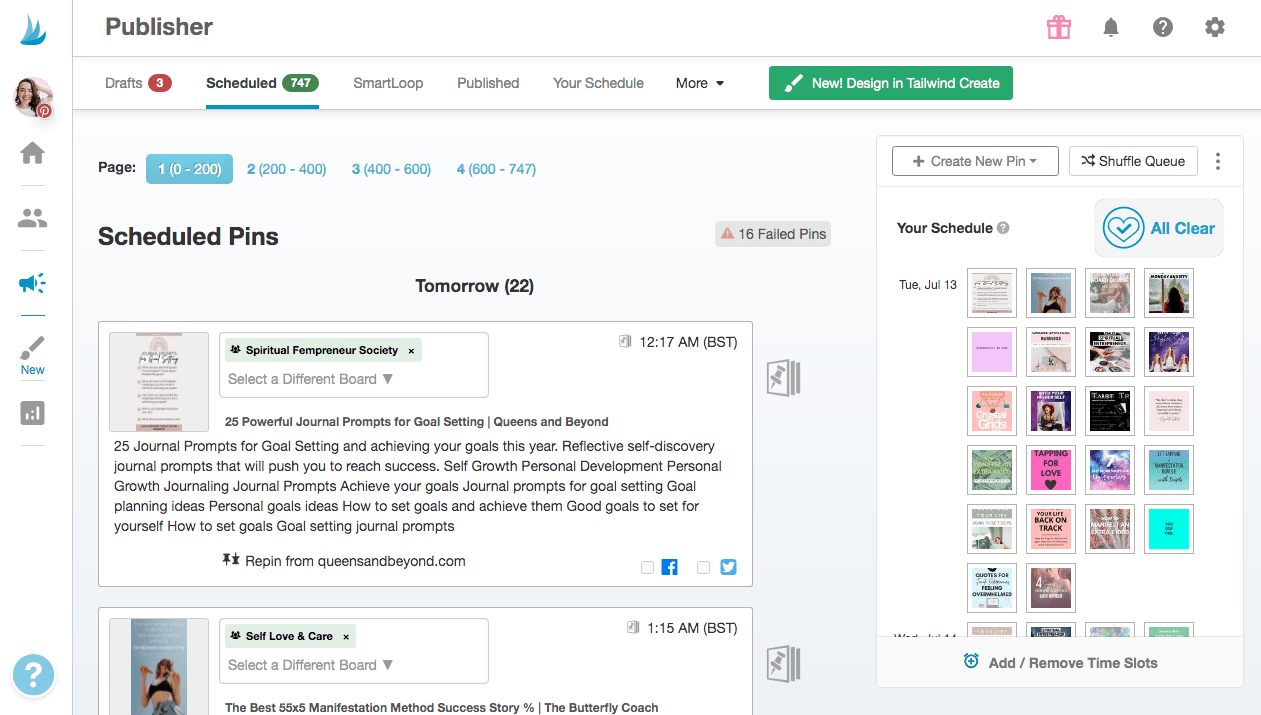The height and width of the screenshot is (715, 1261).
Task: Click the Goal Setting pin thumbnail
Action: coord(159,382)
